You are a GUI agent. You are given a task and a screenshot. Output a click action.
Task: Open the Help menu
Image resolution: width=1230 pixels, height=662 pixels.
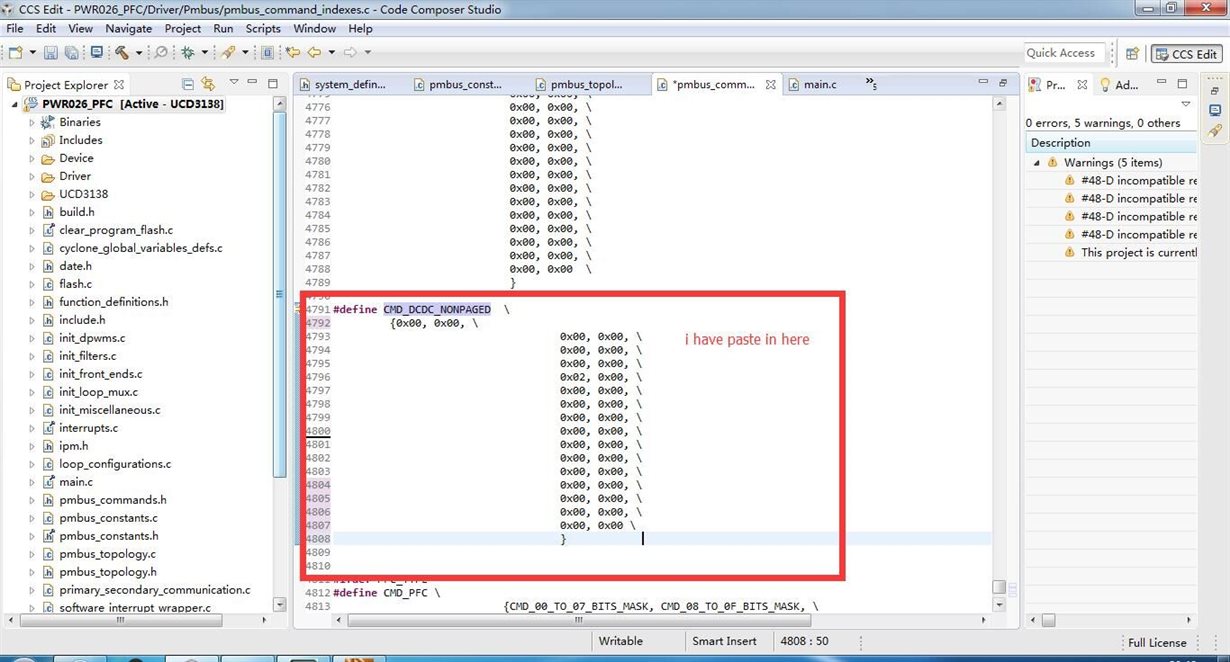(x=360, y=29)
